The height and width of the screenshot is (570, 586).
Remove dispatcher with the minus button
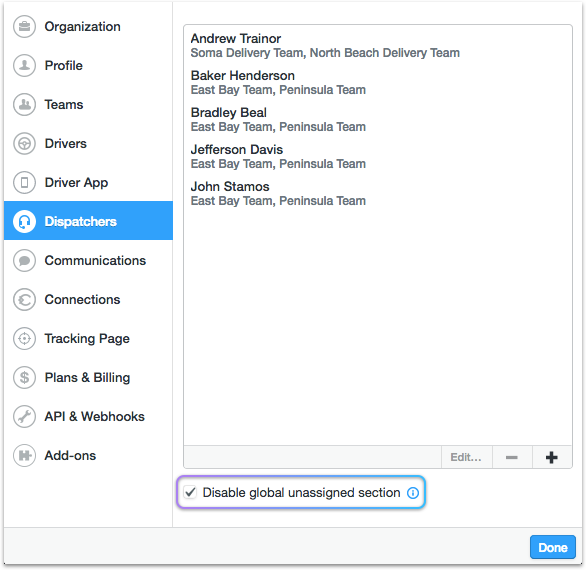[x=512, y=457]
